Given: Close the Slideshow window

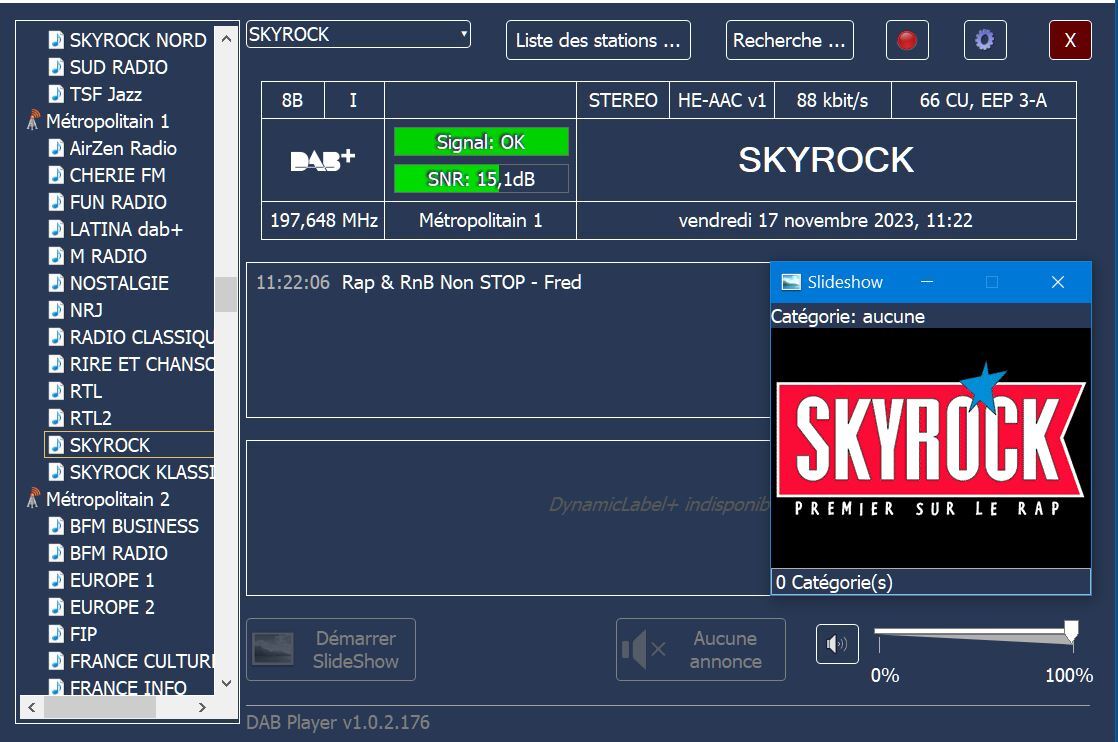Looking at the screenshot, I should (1057, 282).
